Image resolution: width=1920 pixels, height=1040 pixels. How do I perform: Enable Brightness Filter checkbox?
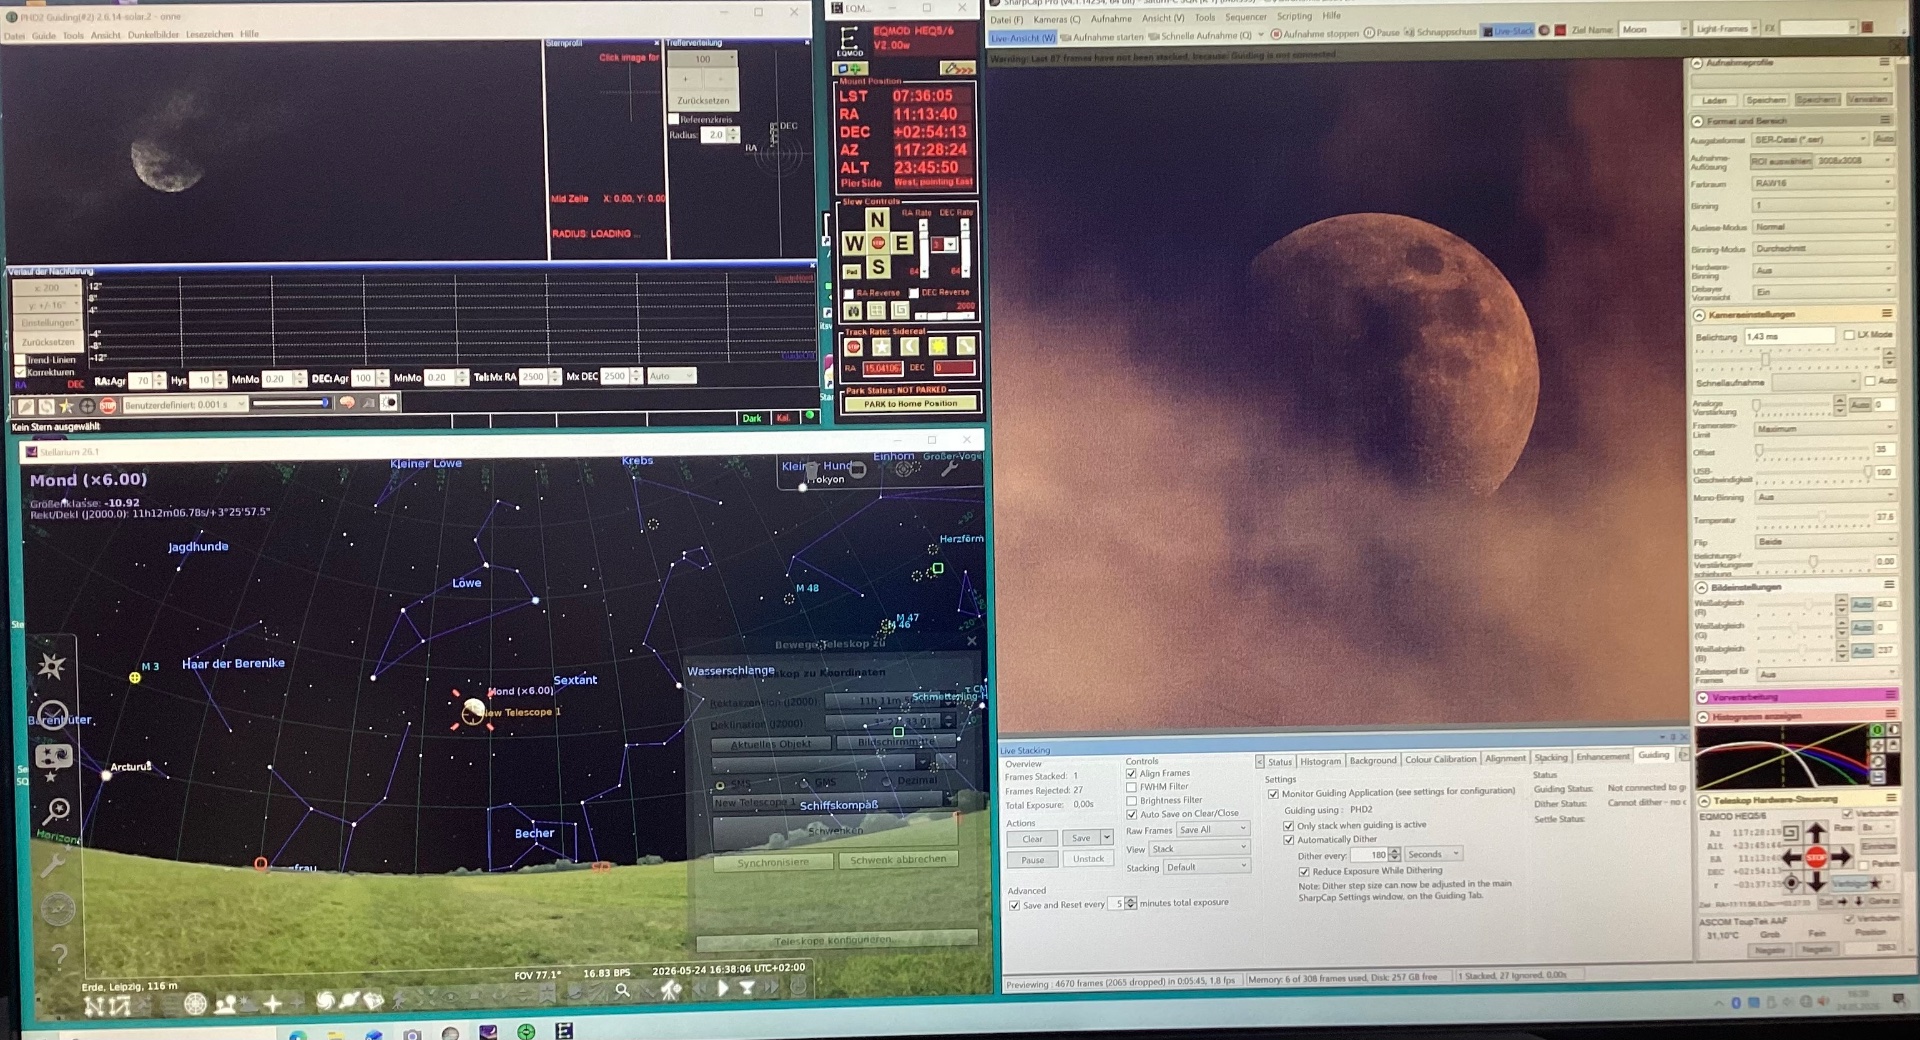[1131, 801]
